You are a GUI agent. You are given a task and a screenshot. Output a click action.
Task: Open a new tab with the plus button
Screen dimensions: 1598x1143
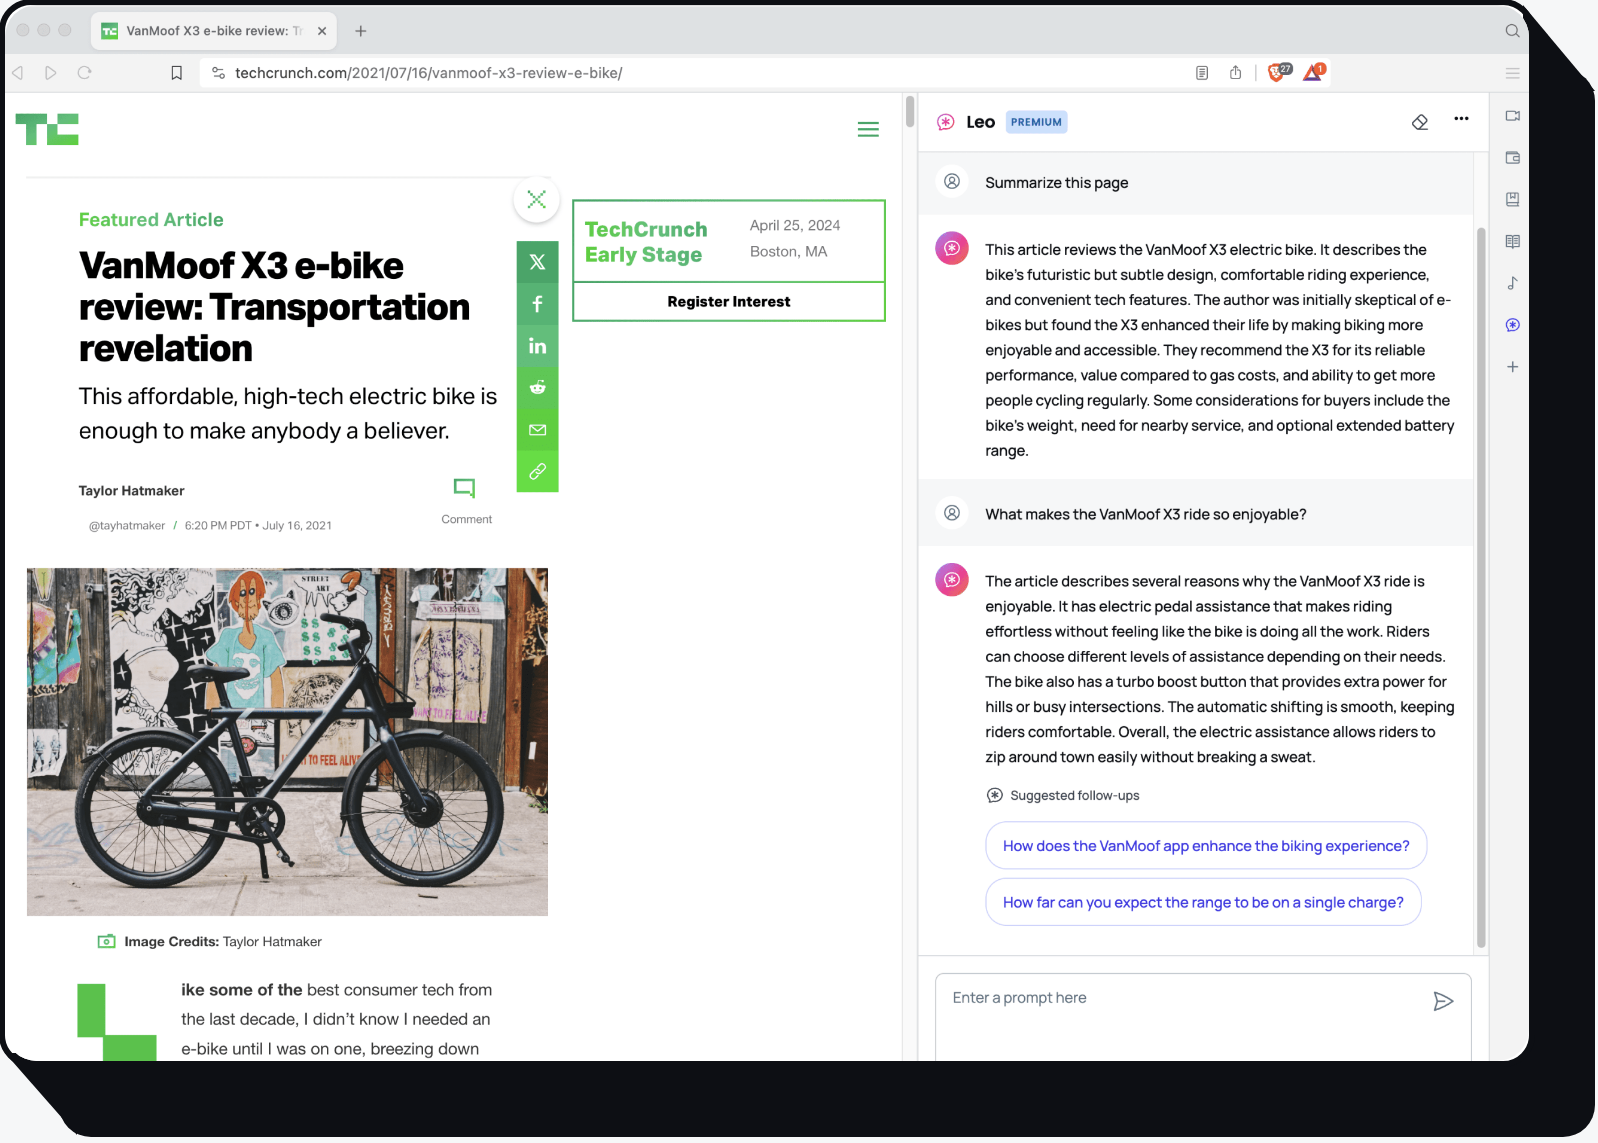pos(361,31)
